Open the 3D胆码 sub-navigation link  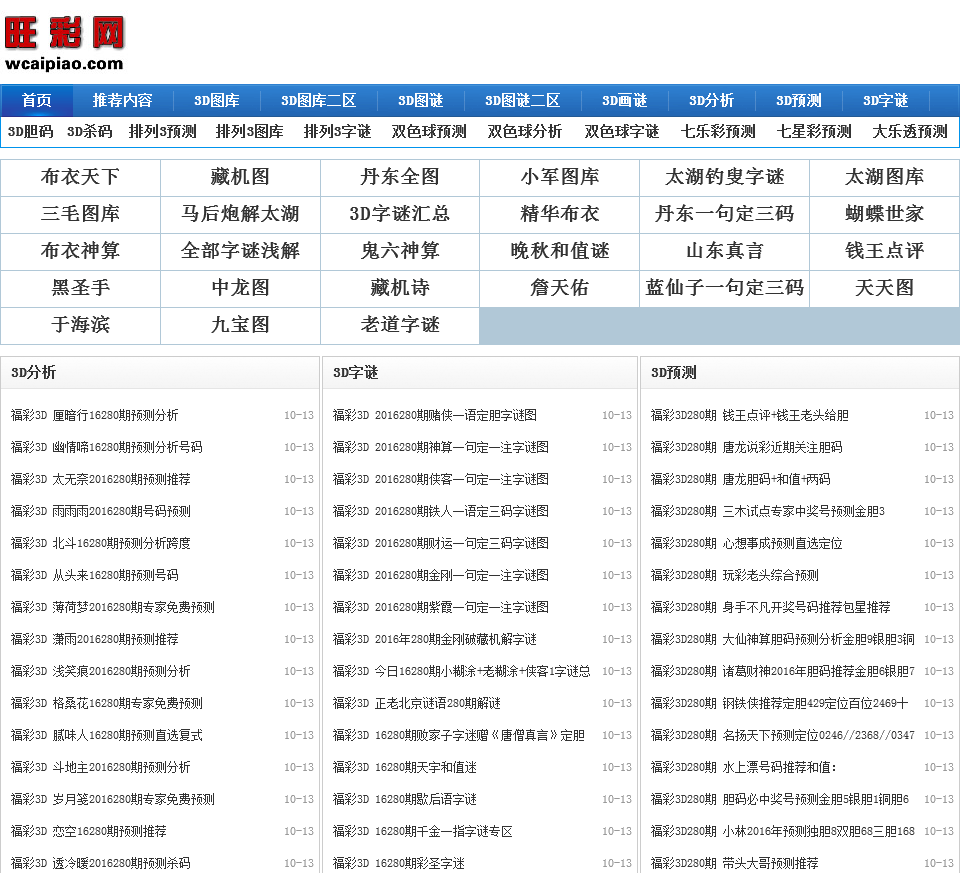31,132
